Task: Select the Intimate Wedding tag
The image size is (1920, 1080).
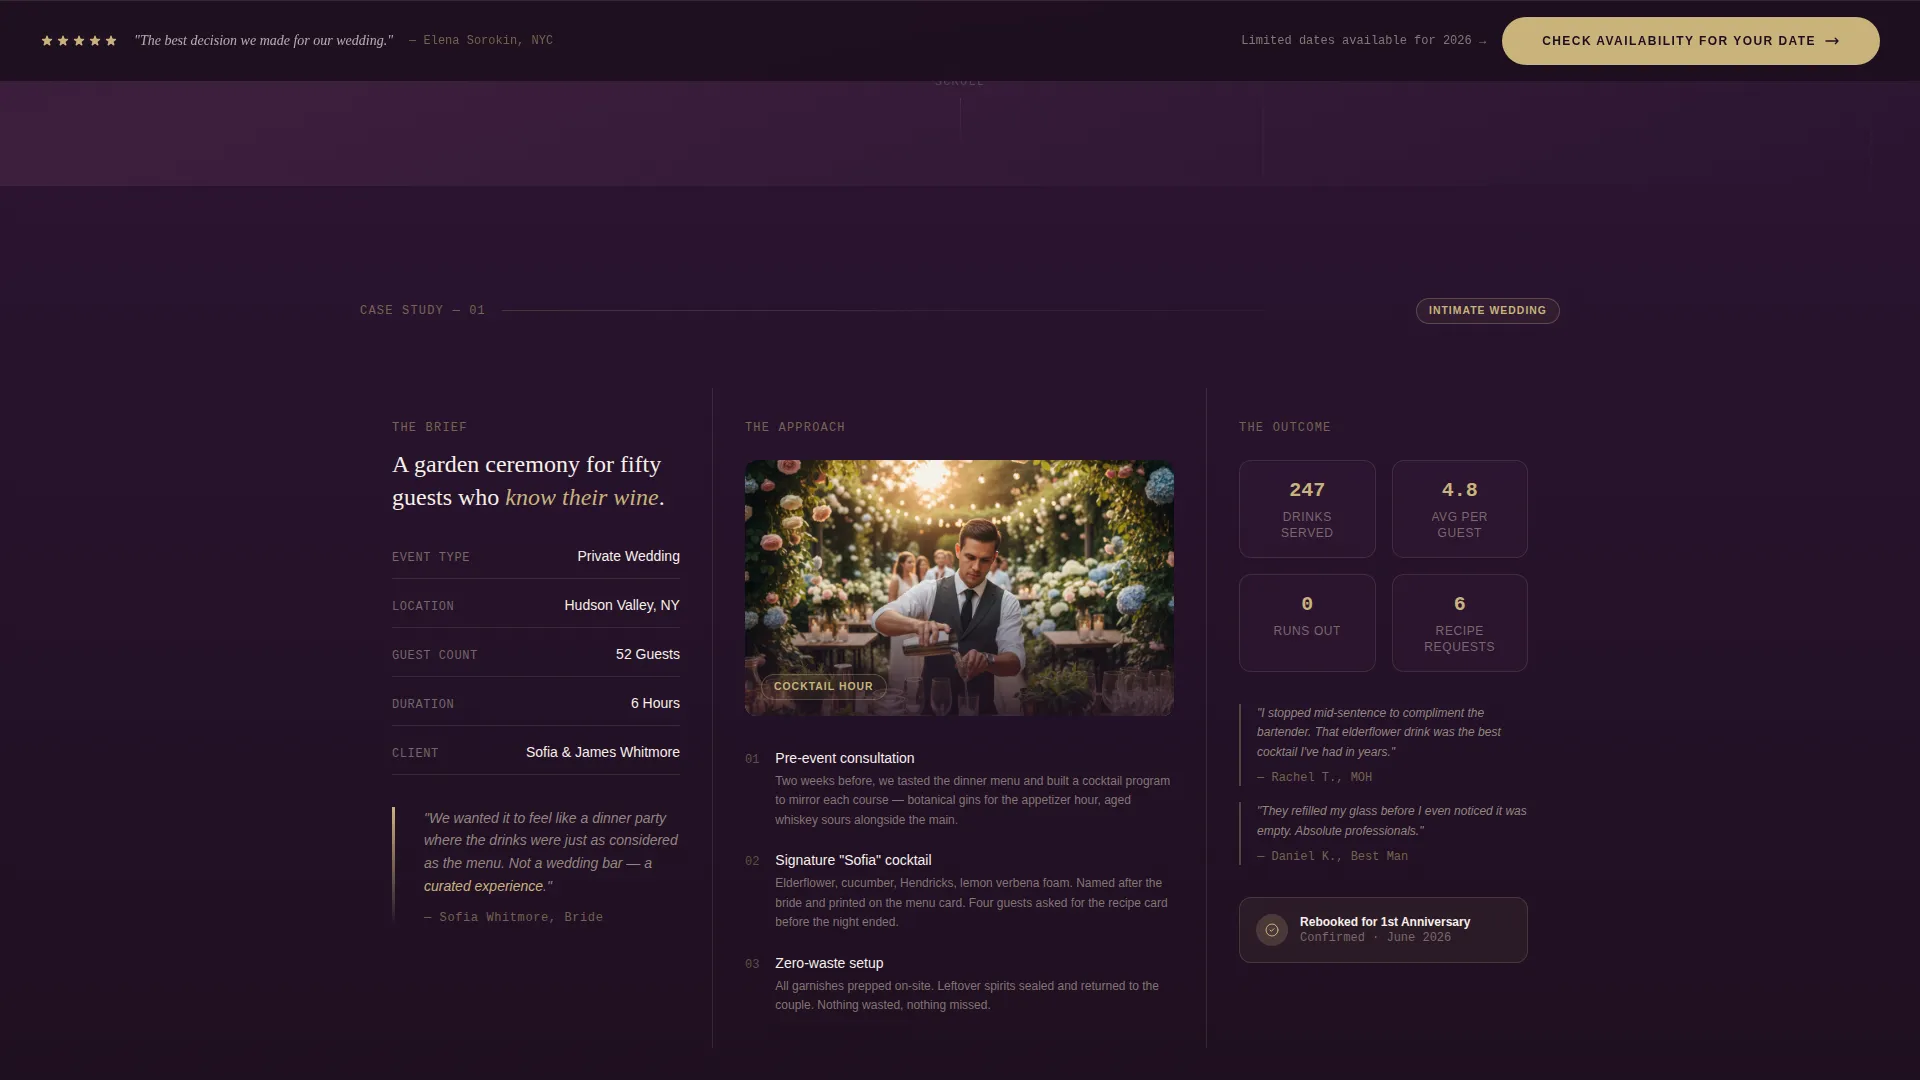Action: click(x=1487, y=311)
